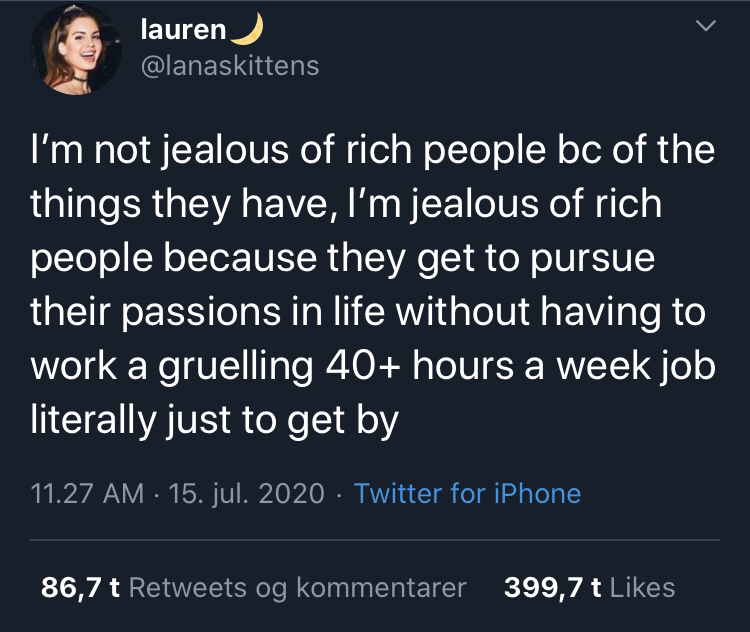Click text "people because they get to pursue"
This screenshot has width=750, height=632.
pos(342,259)
